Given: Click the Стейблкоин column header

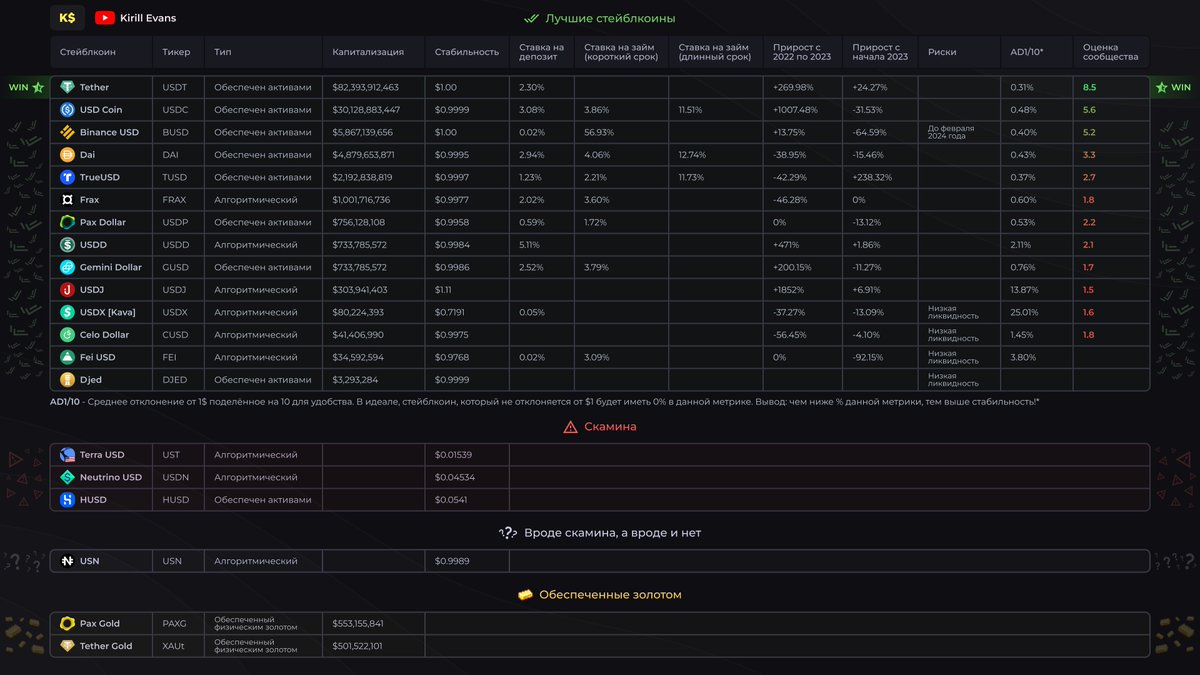Looking at the screenshot, I should 88,52.
